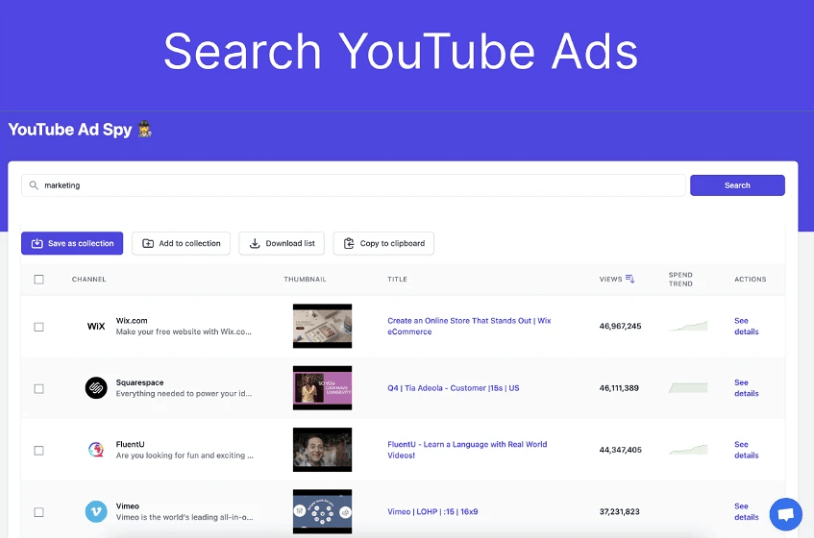The width and height of the screenshot is (814, 538).
Task: Click the SPEND TREND column header
Action: [x=681, y=279]
